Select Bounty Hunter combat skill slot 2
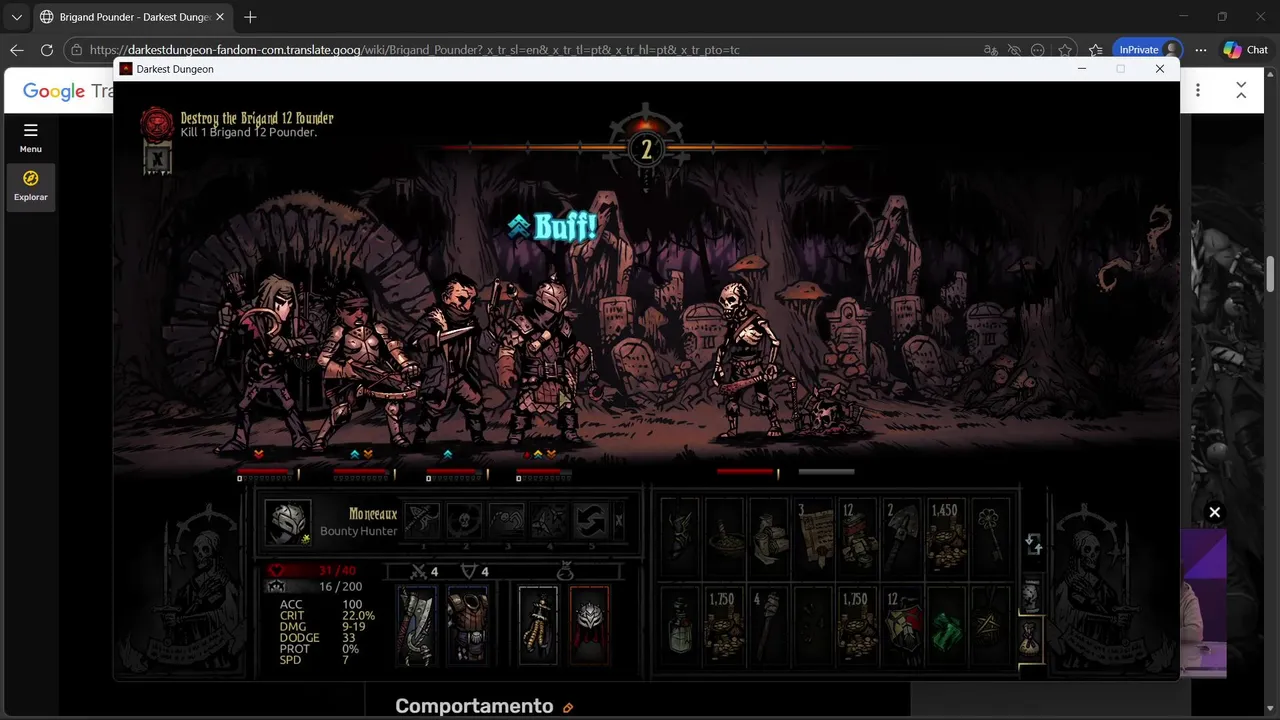Screen dimensions: 1280x720 465,521
